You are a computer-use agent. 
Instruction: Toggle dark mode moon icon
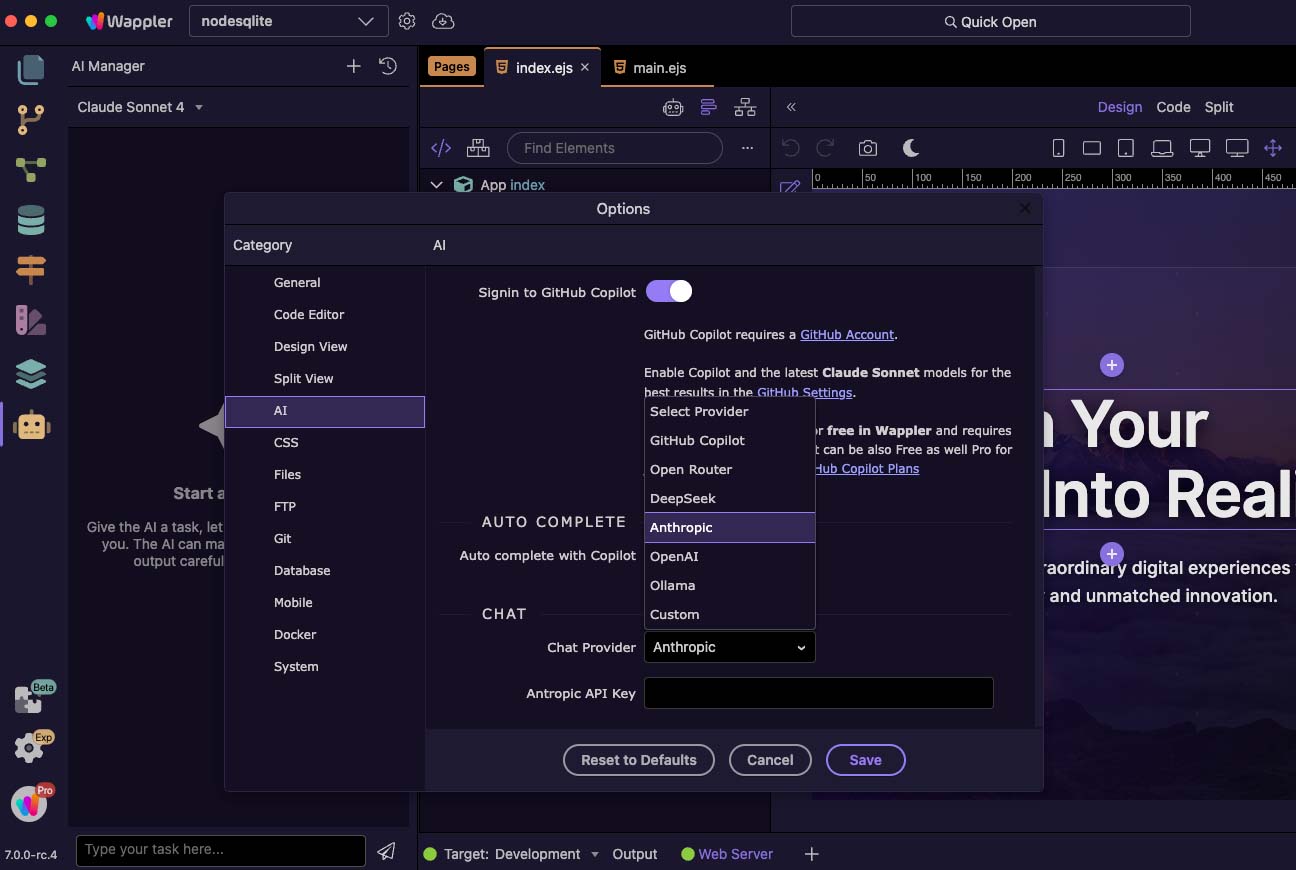click(911, 148)
